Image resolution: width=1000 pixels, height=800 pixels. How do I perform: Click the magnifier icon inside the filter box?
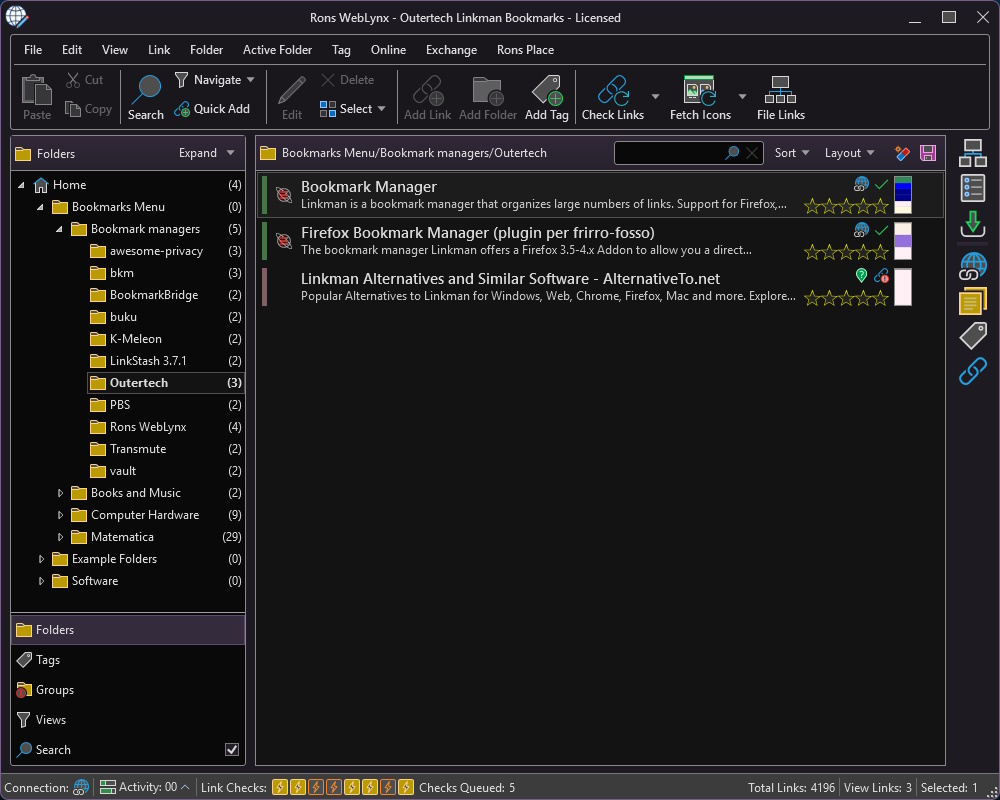[732, 152]
